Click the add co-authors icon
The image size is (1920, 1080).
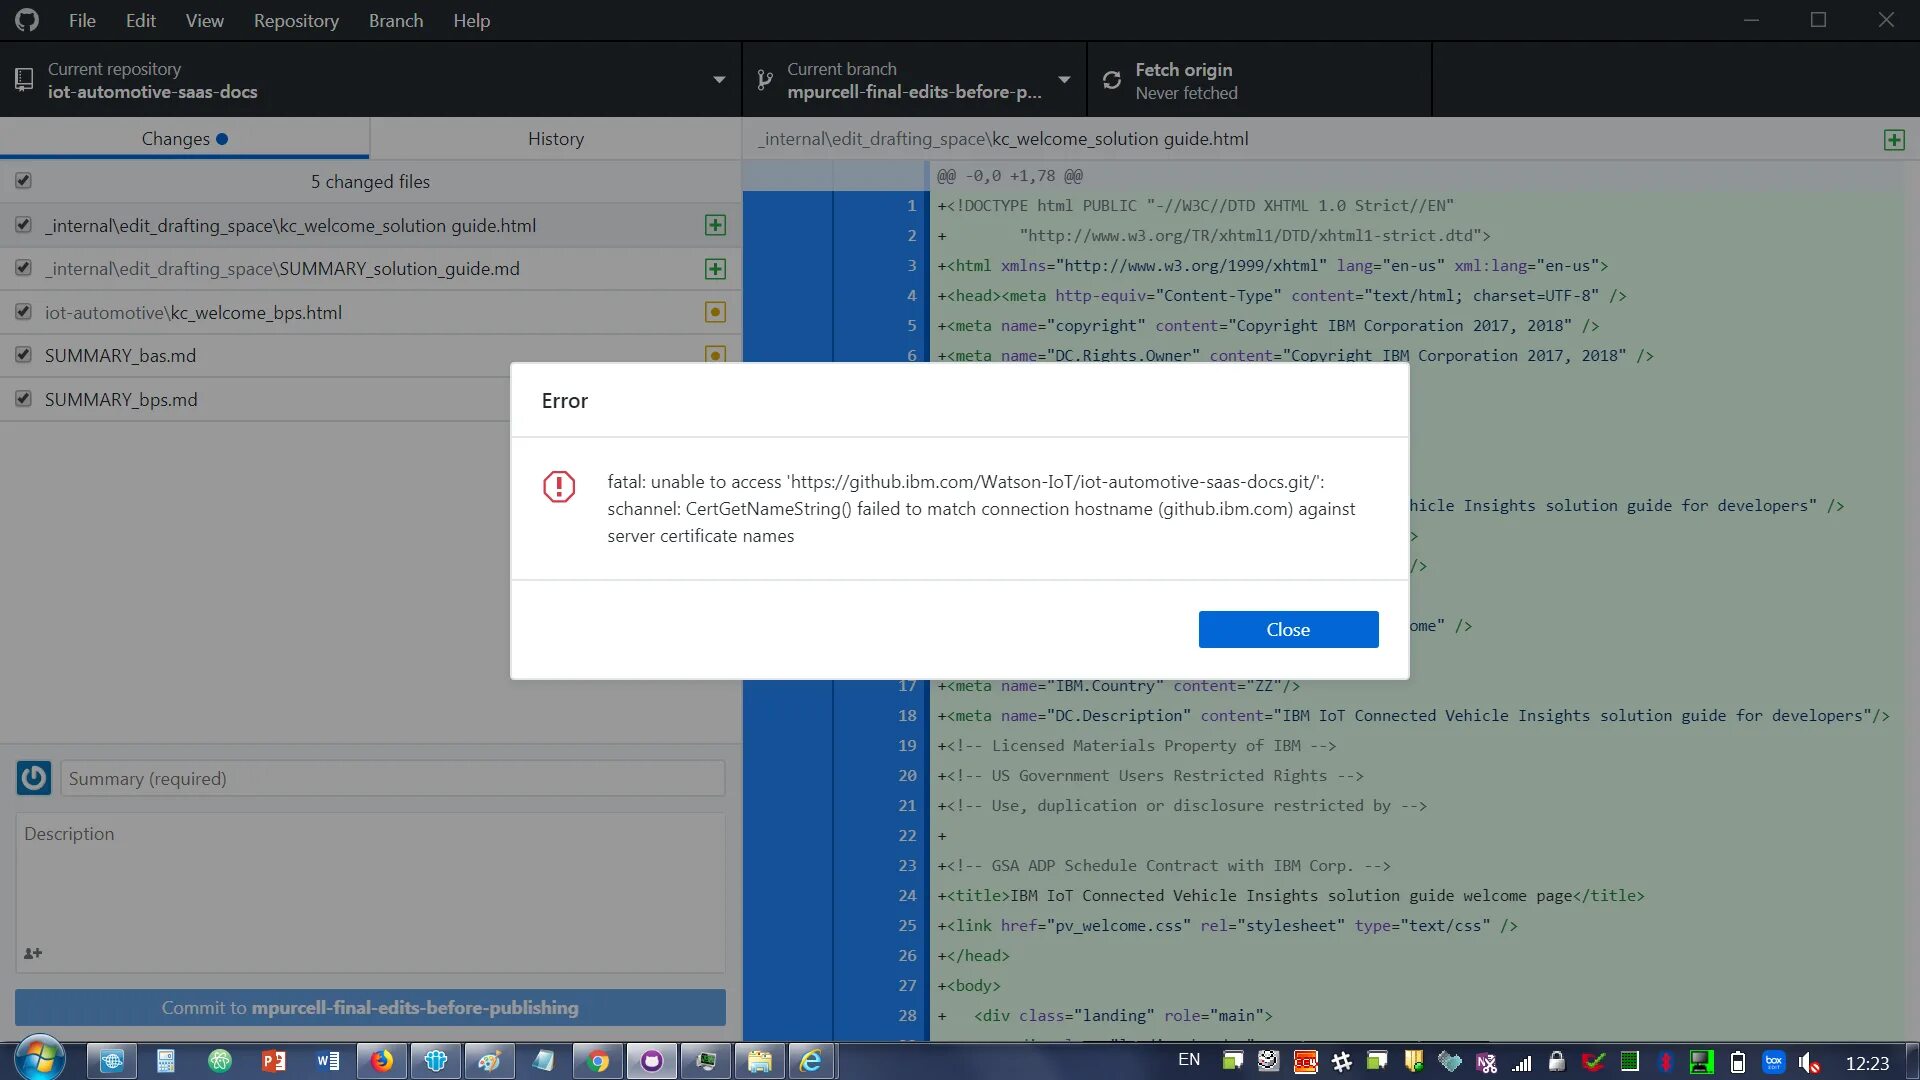click(33, 953)
